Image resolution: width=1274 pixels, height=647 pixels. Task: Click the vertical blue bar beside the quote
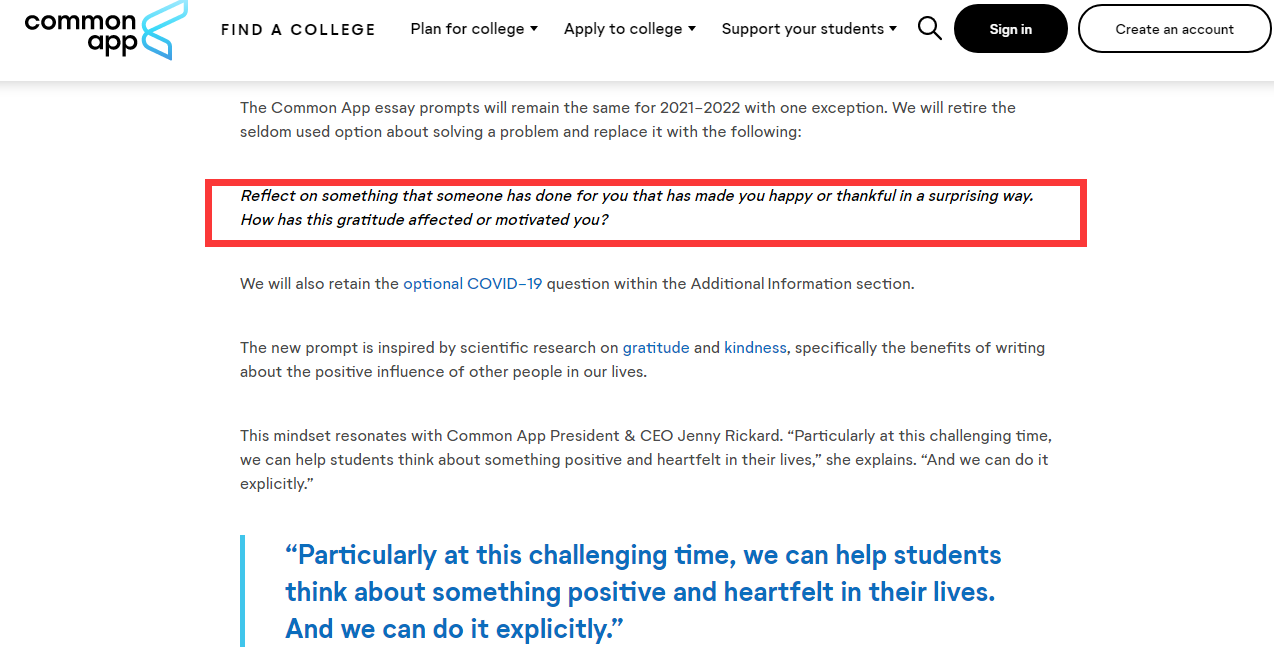pyautogui.click(x=243, y=591)
